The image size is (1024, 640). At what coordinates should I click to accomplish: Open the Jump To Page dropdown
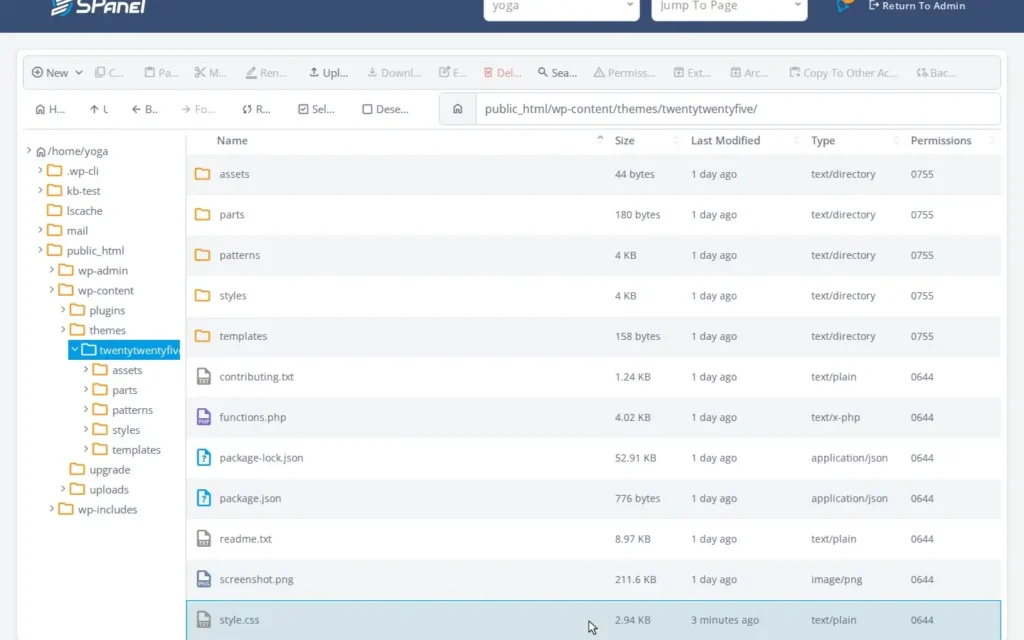[x=729, y=7]
